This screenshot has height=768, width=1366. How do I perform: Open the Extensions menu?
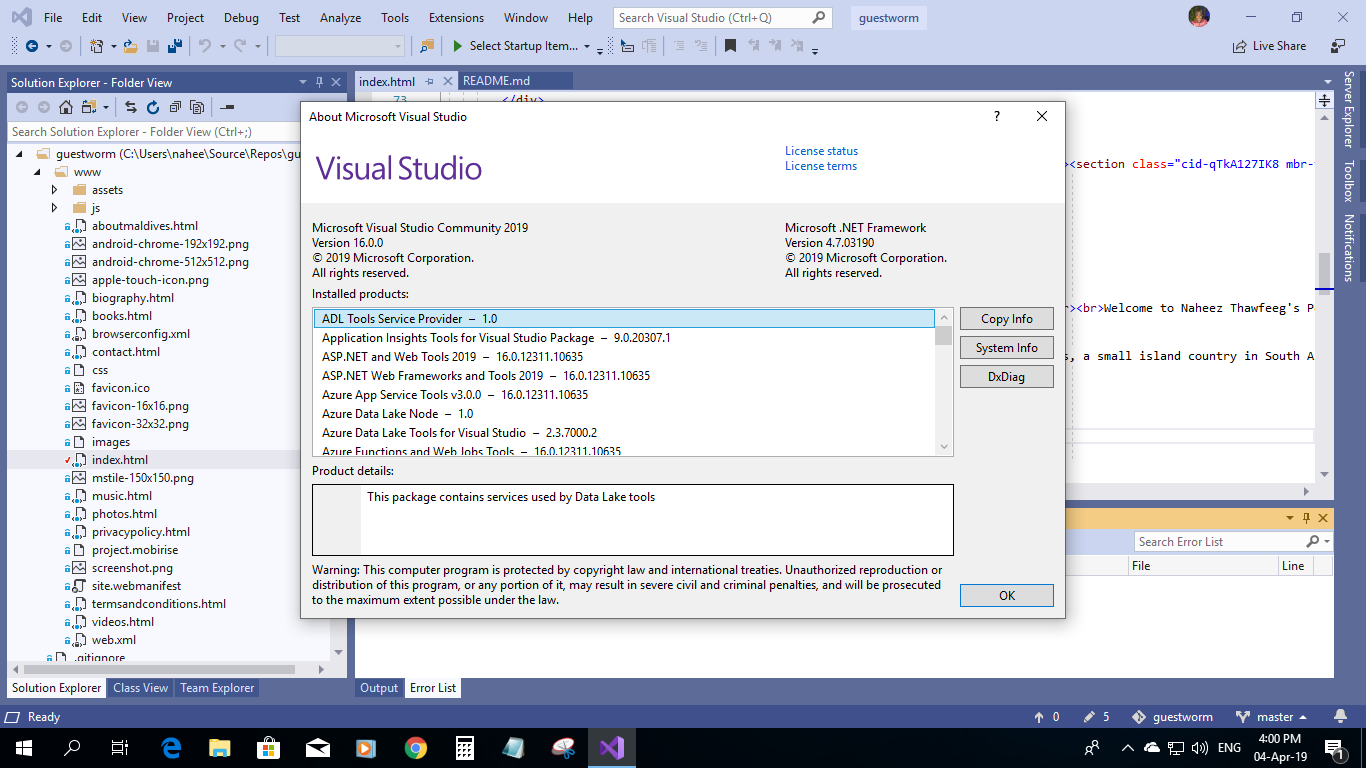[x=456, y=18]
